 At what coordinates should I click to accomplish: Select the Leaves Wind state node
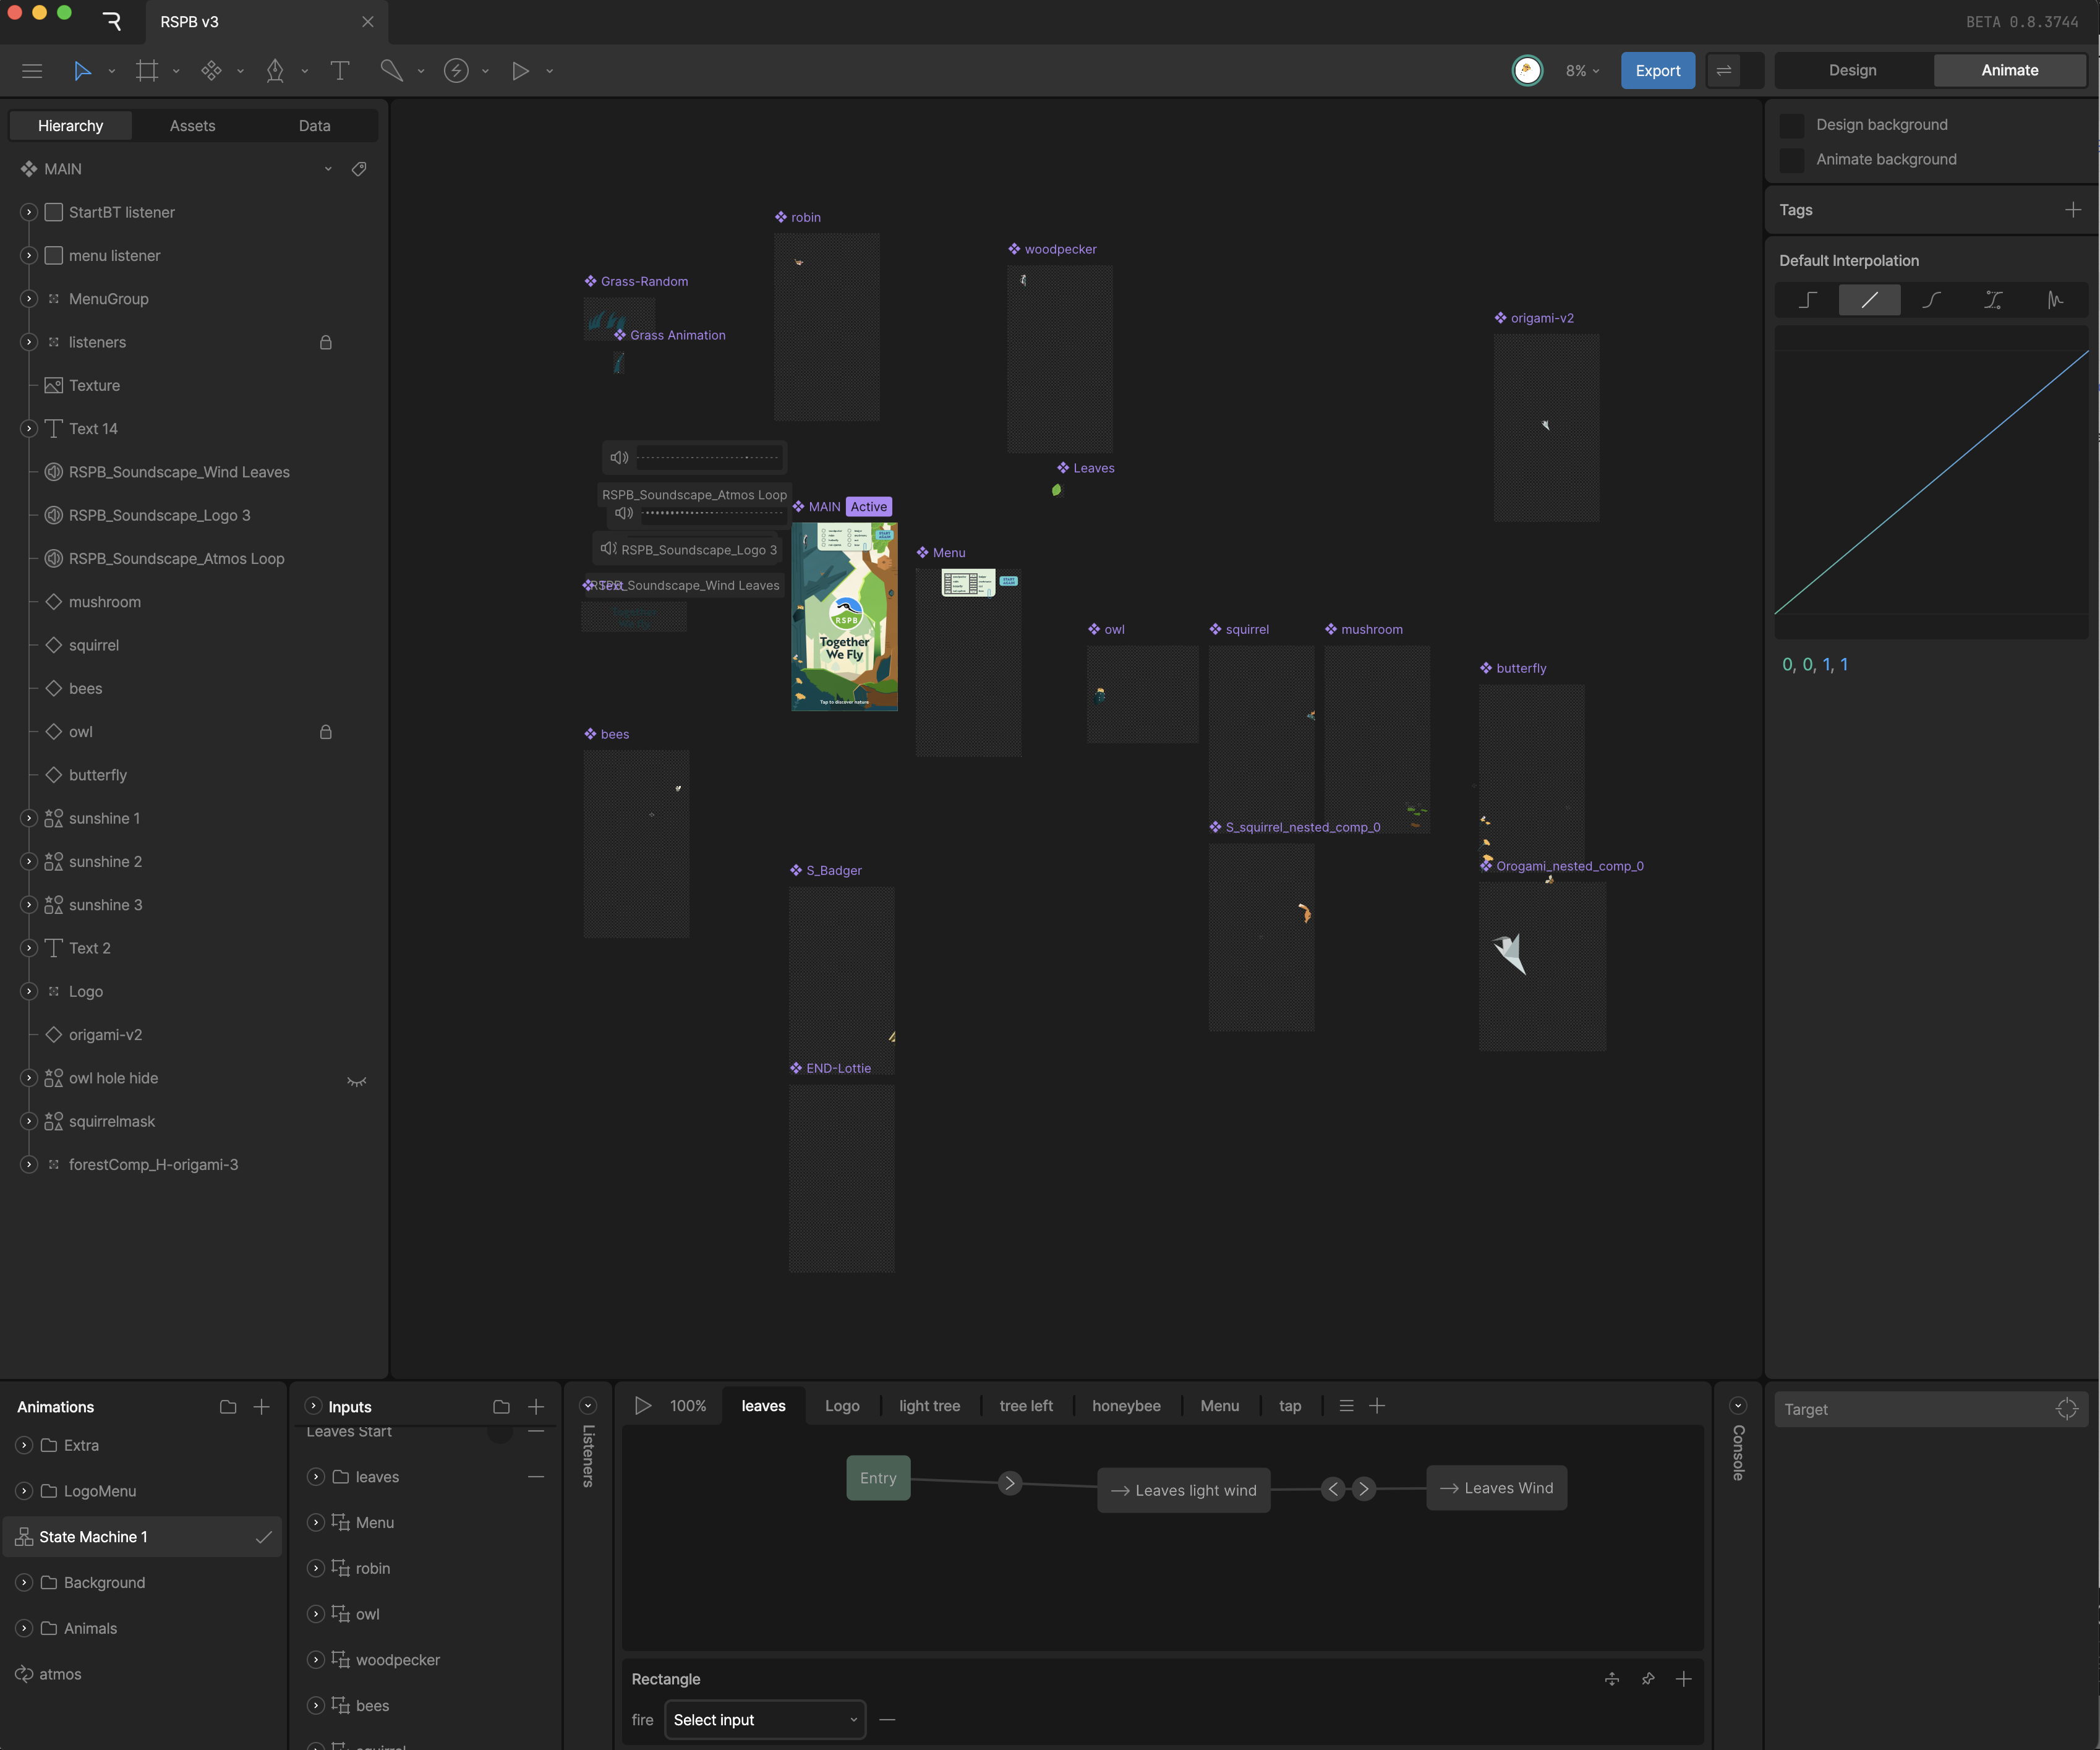click(x=1496, y=1488)
